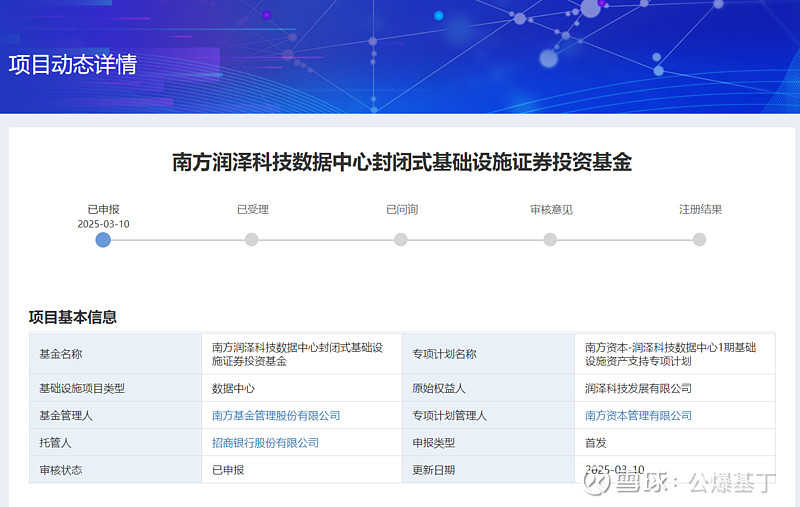Click the 审核意见 step label
Screen dimensions: 800x507
551,210
